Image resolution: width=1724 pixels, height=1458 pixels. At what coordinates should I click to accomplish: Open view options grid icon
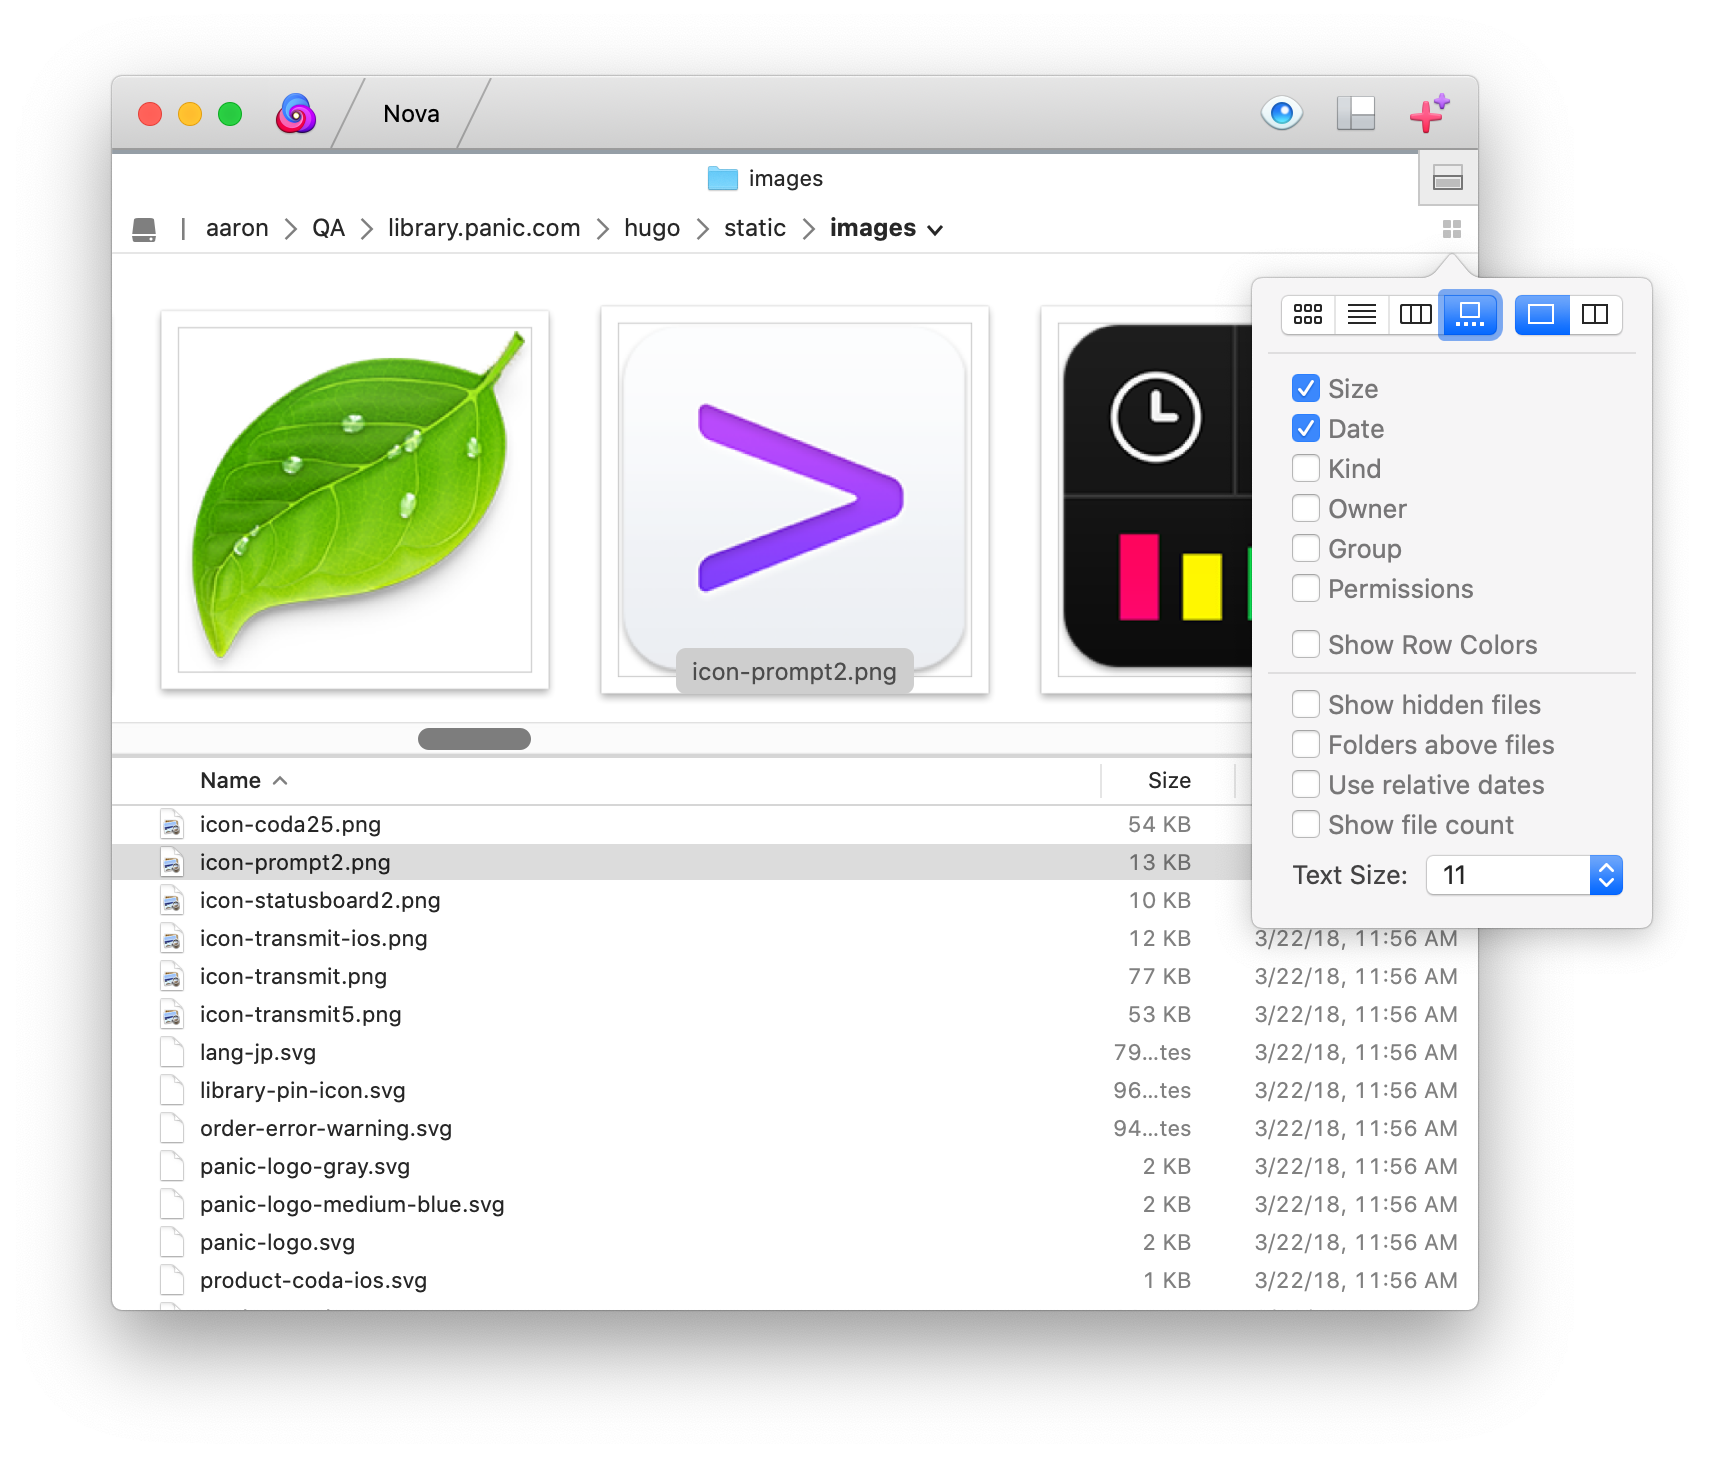pos(1452,229)
